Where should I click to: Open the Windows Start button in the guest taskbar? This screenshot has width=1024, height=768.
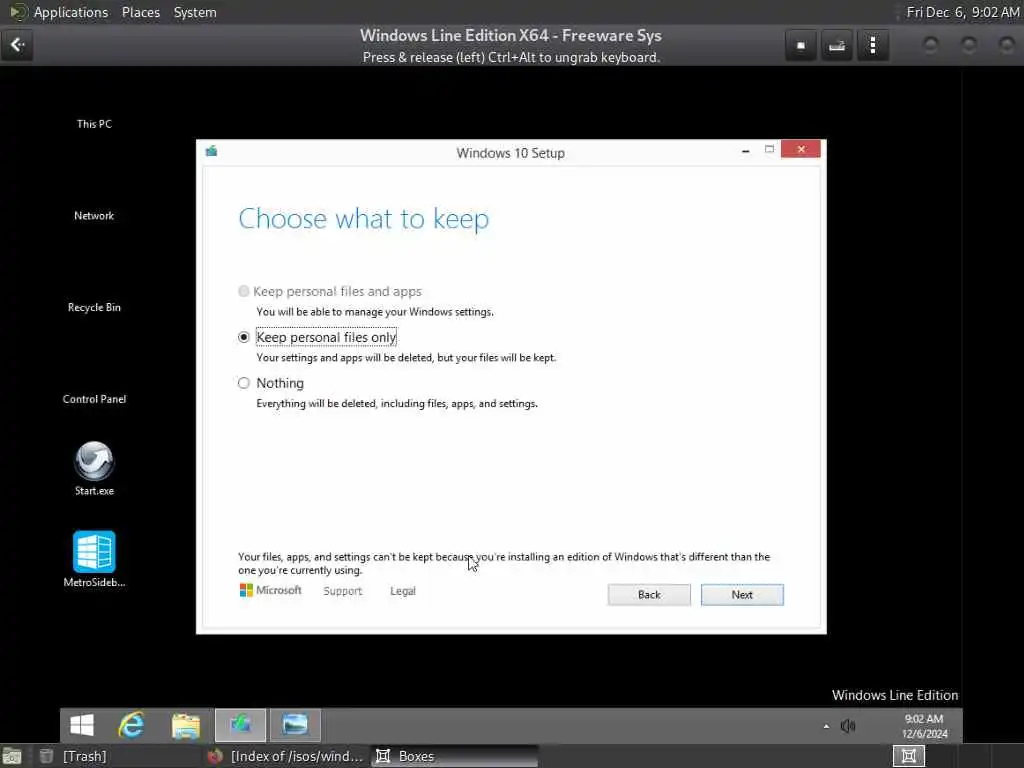82,725
